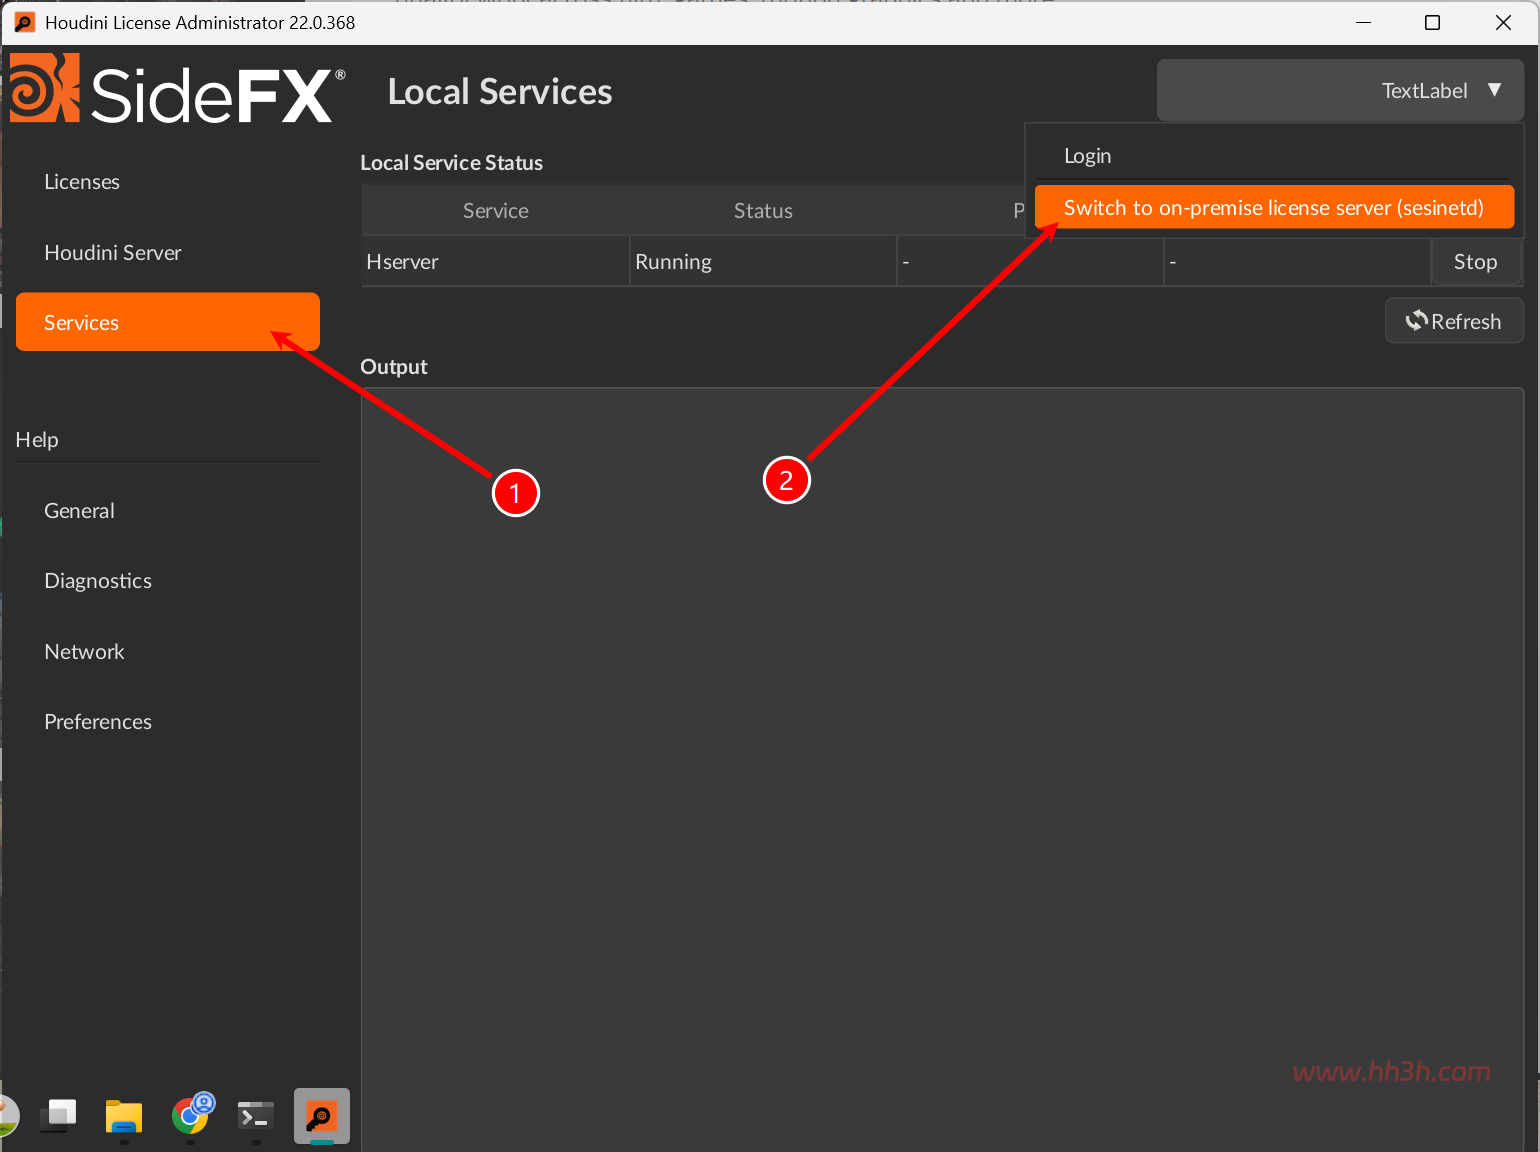Click the Local Service Status label
The width and height of the screenshot is (1540, 1152).
(x=451, y=163)
